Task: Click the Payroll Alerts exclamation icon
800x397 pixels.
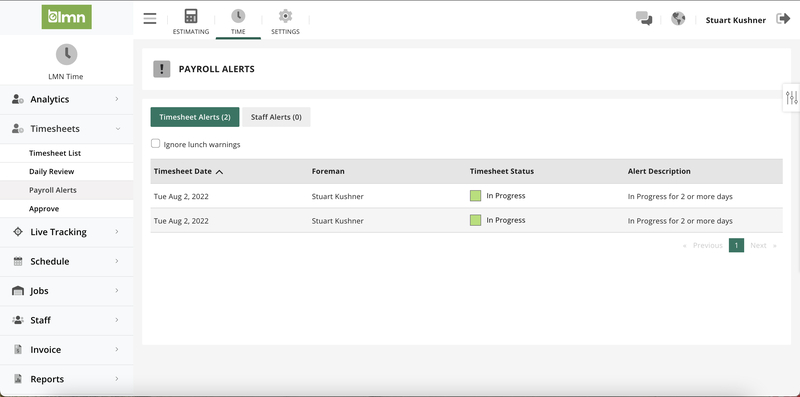Action: (x=162, y=69)
